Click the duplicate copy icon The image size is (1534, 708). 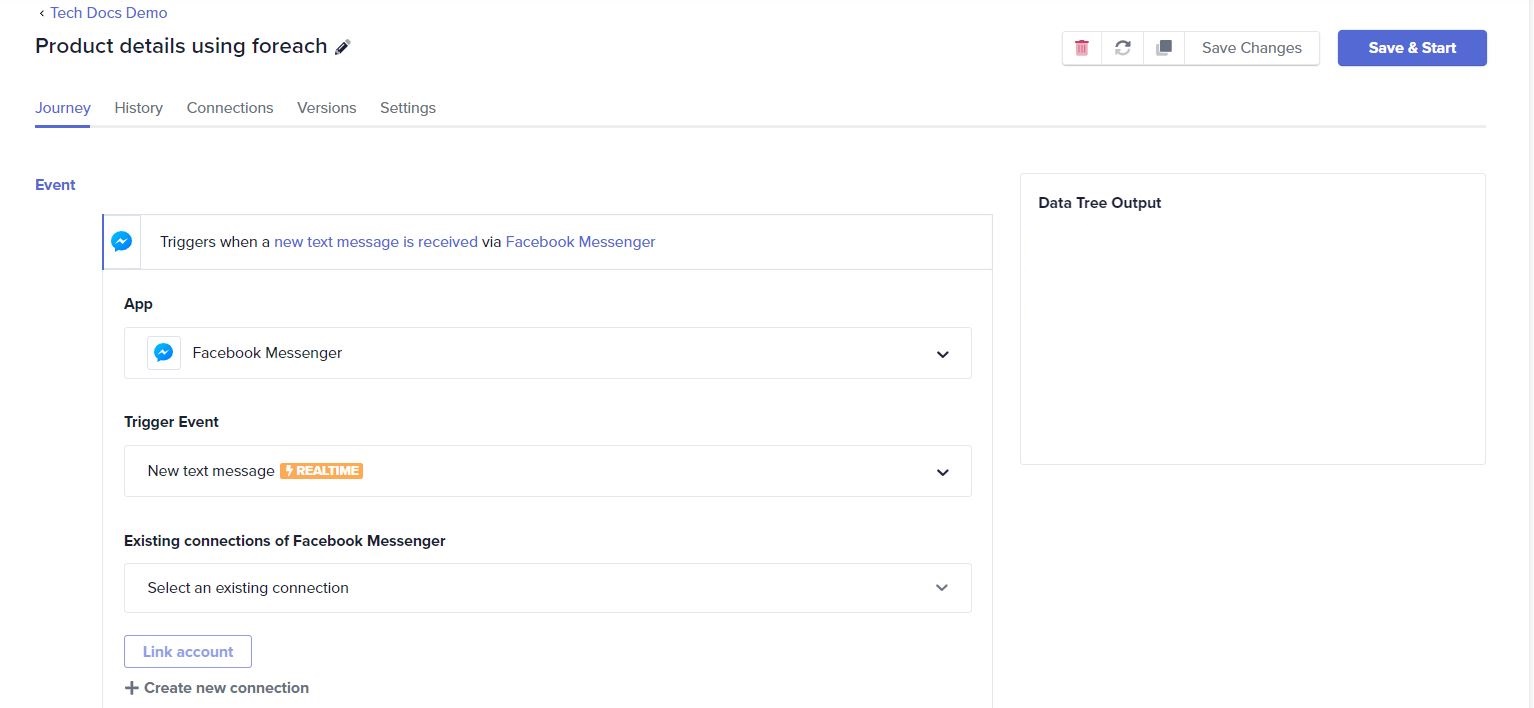(1163, 48)
